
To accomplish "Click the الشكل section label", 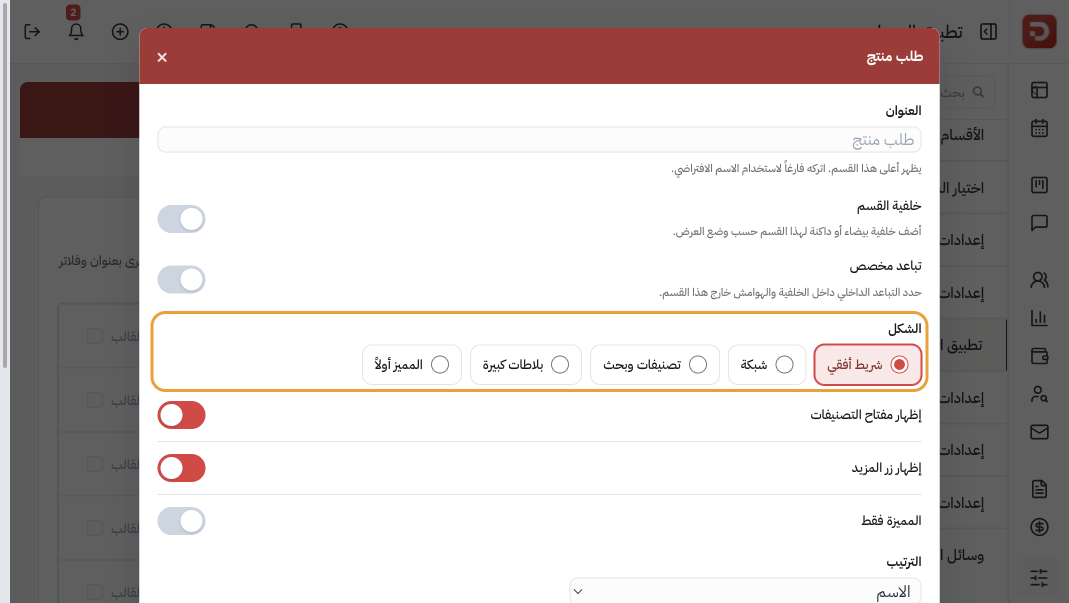I will (x=904, y=329).
